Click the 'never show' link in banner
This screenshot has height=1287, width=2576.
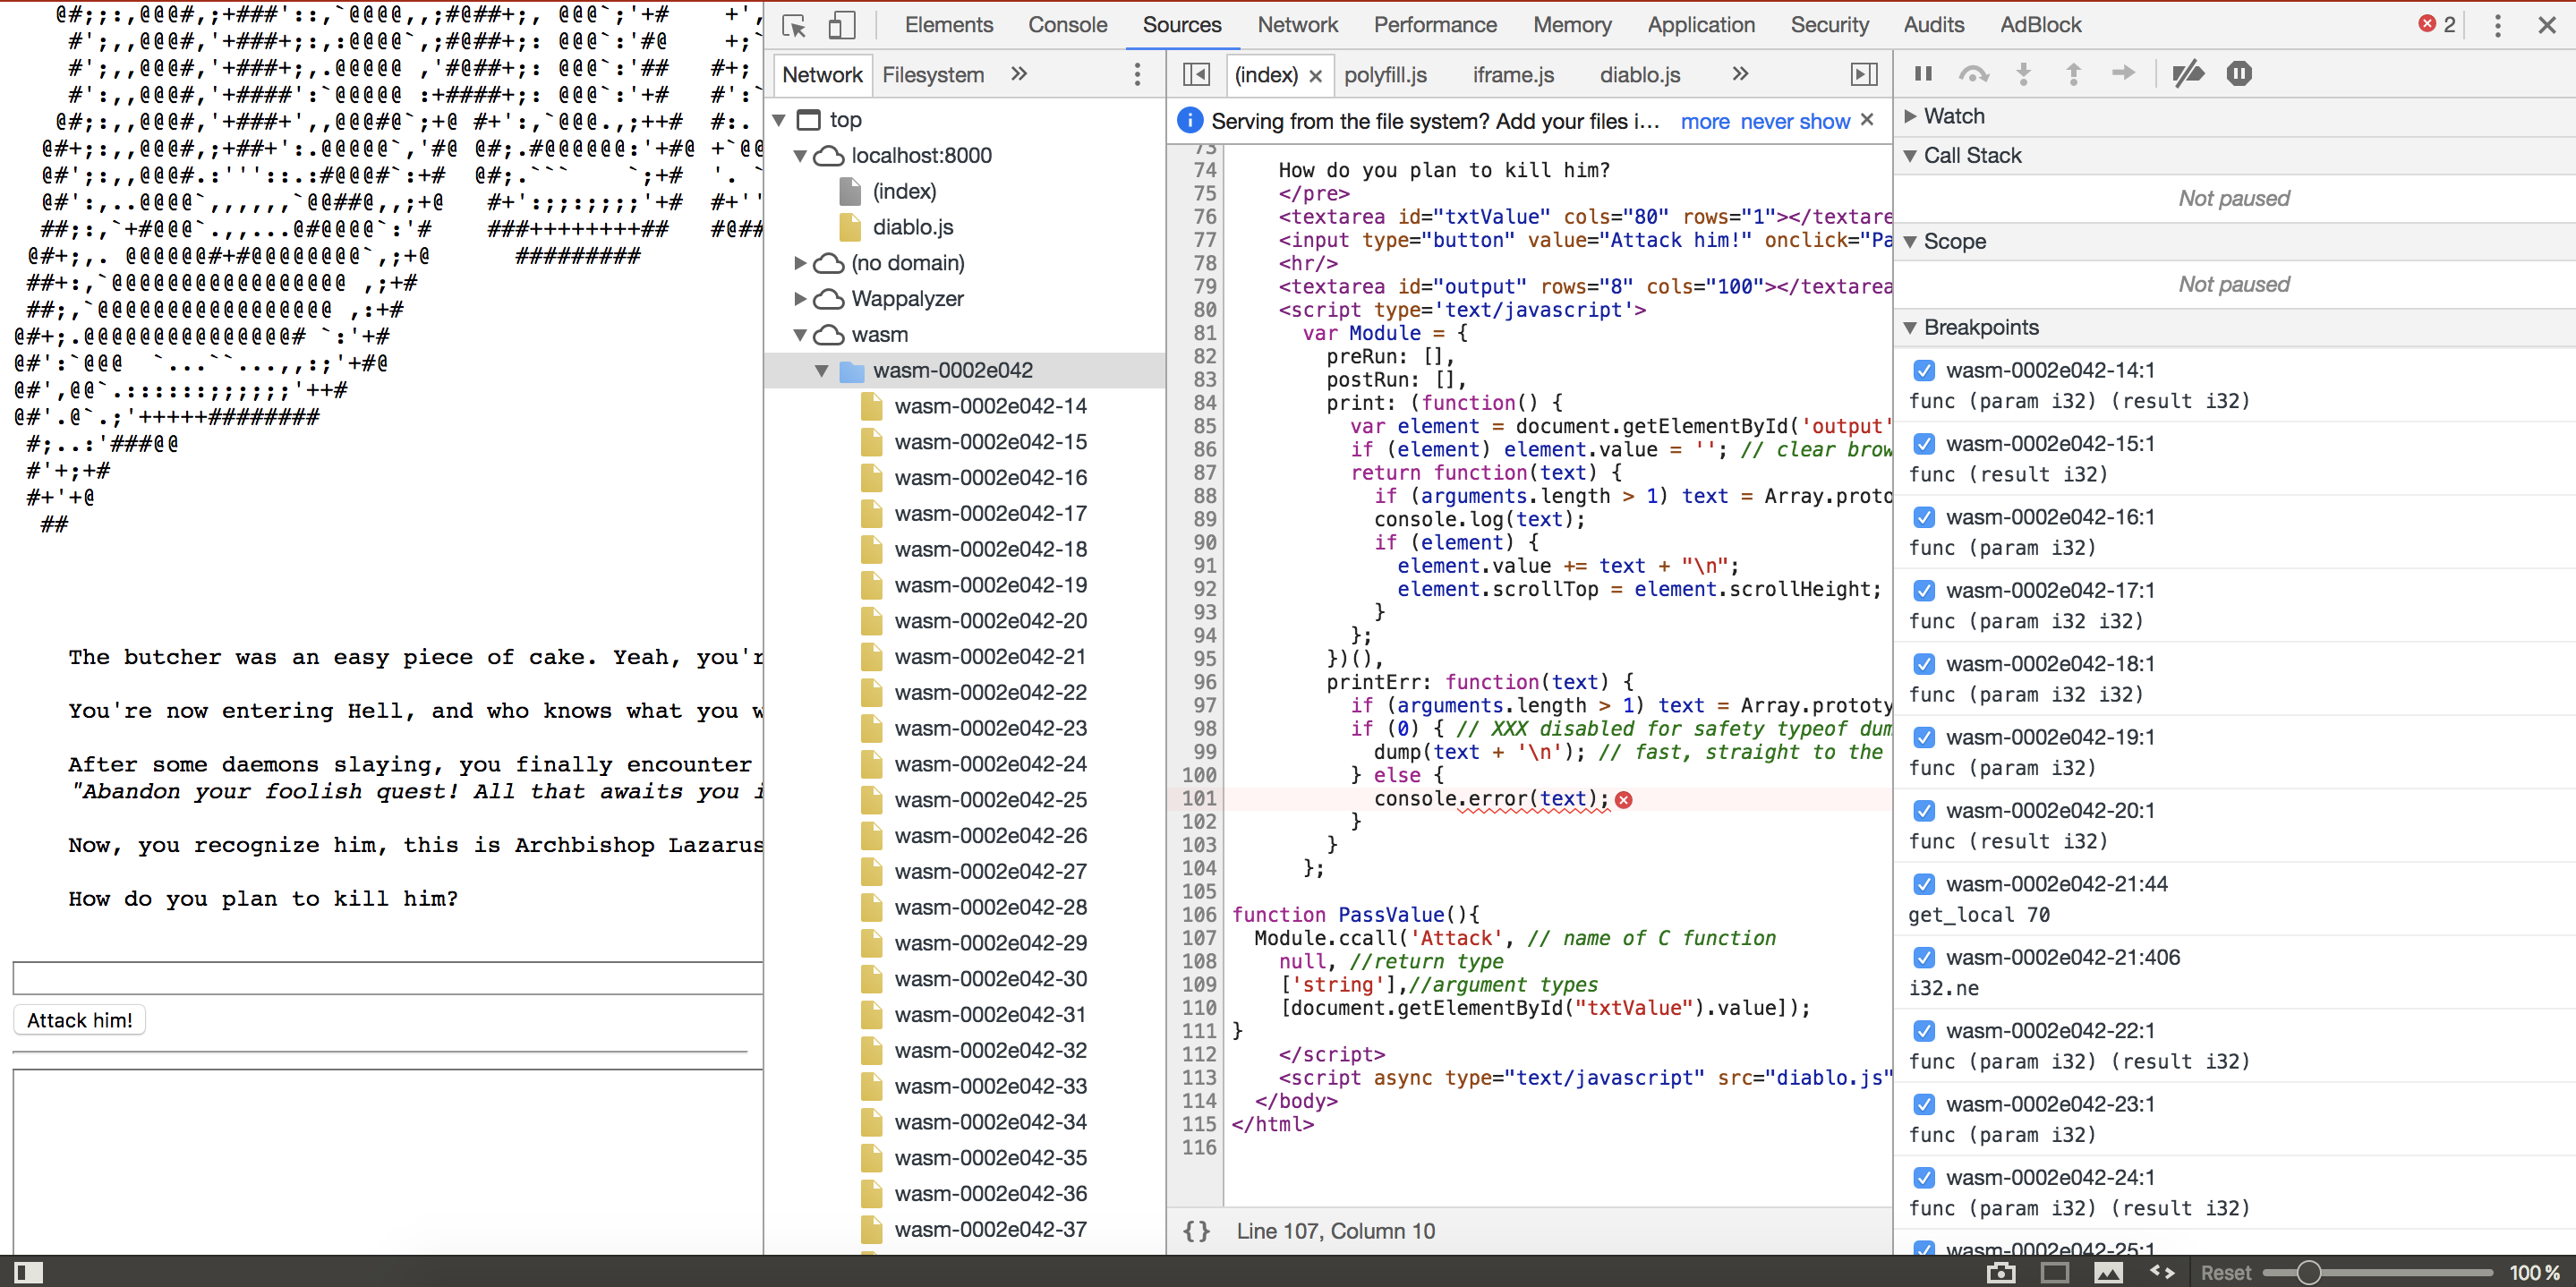pos(1795,121)
